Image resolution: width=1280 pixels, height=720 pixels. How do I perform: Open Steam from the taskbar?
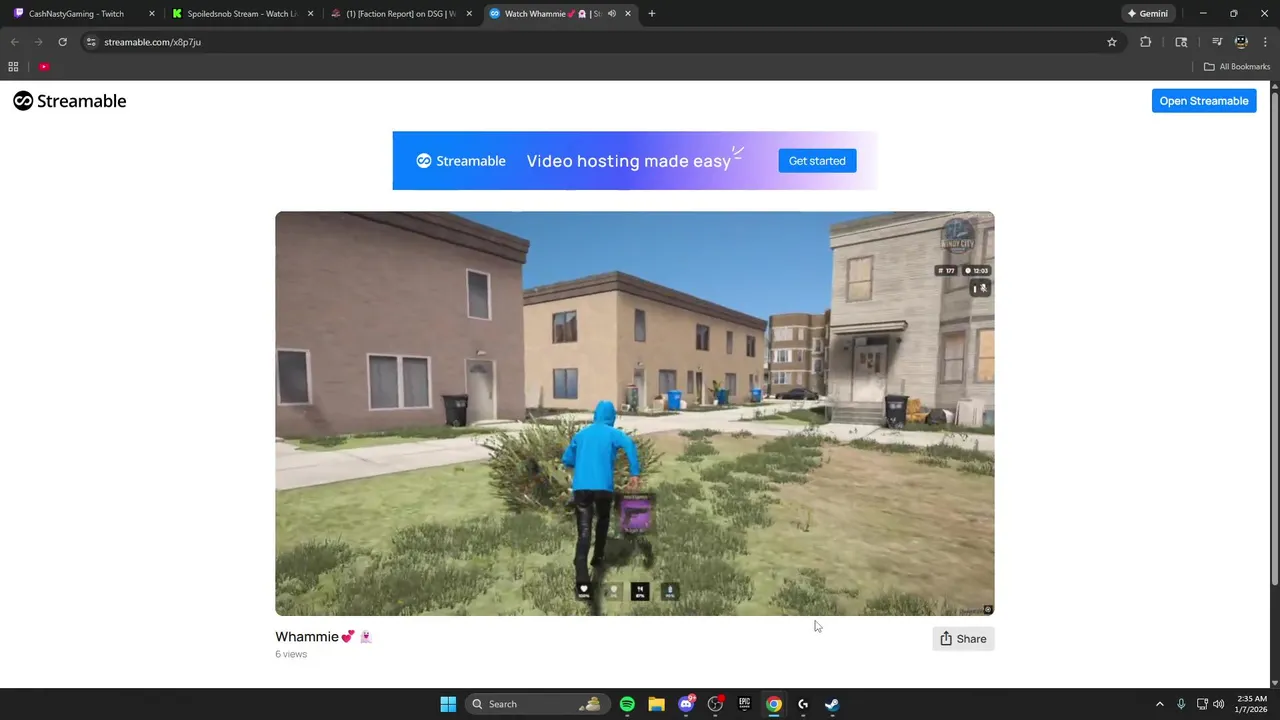pos(832,704)
